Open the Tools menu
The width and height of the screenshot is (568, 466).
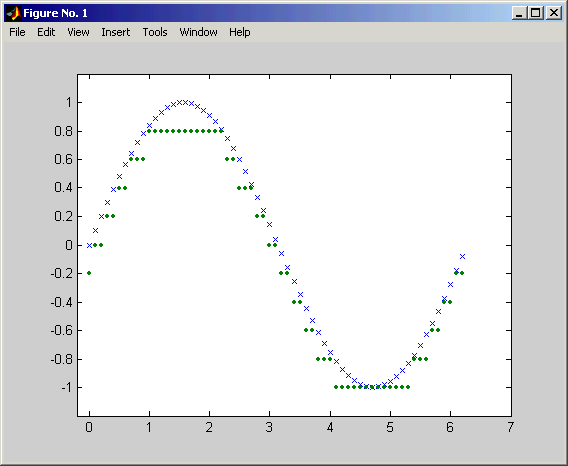point(155,32)
